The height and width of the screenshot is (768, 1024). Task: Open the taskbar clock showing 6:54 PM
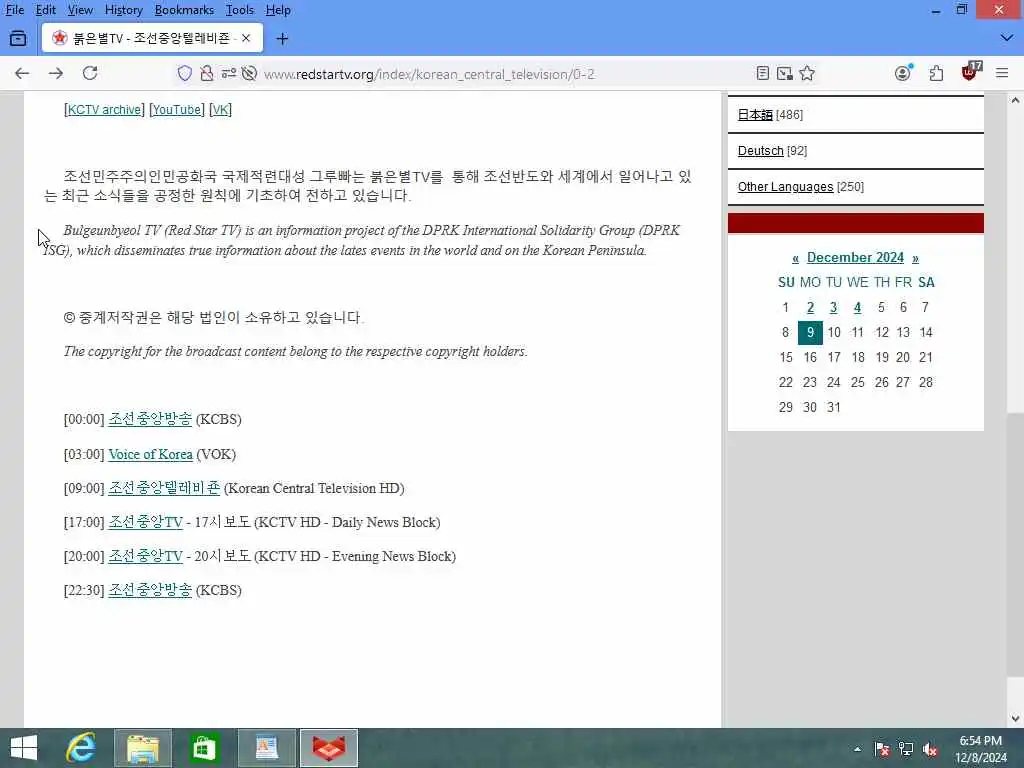(981, 748)
